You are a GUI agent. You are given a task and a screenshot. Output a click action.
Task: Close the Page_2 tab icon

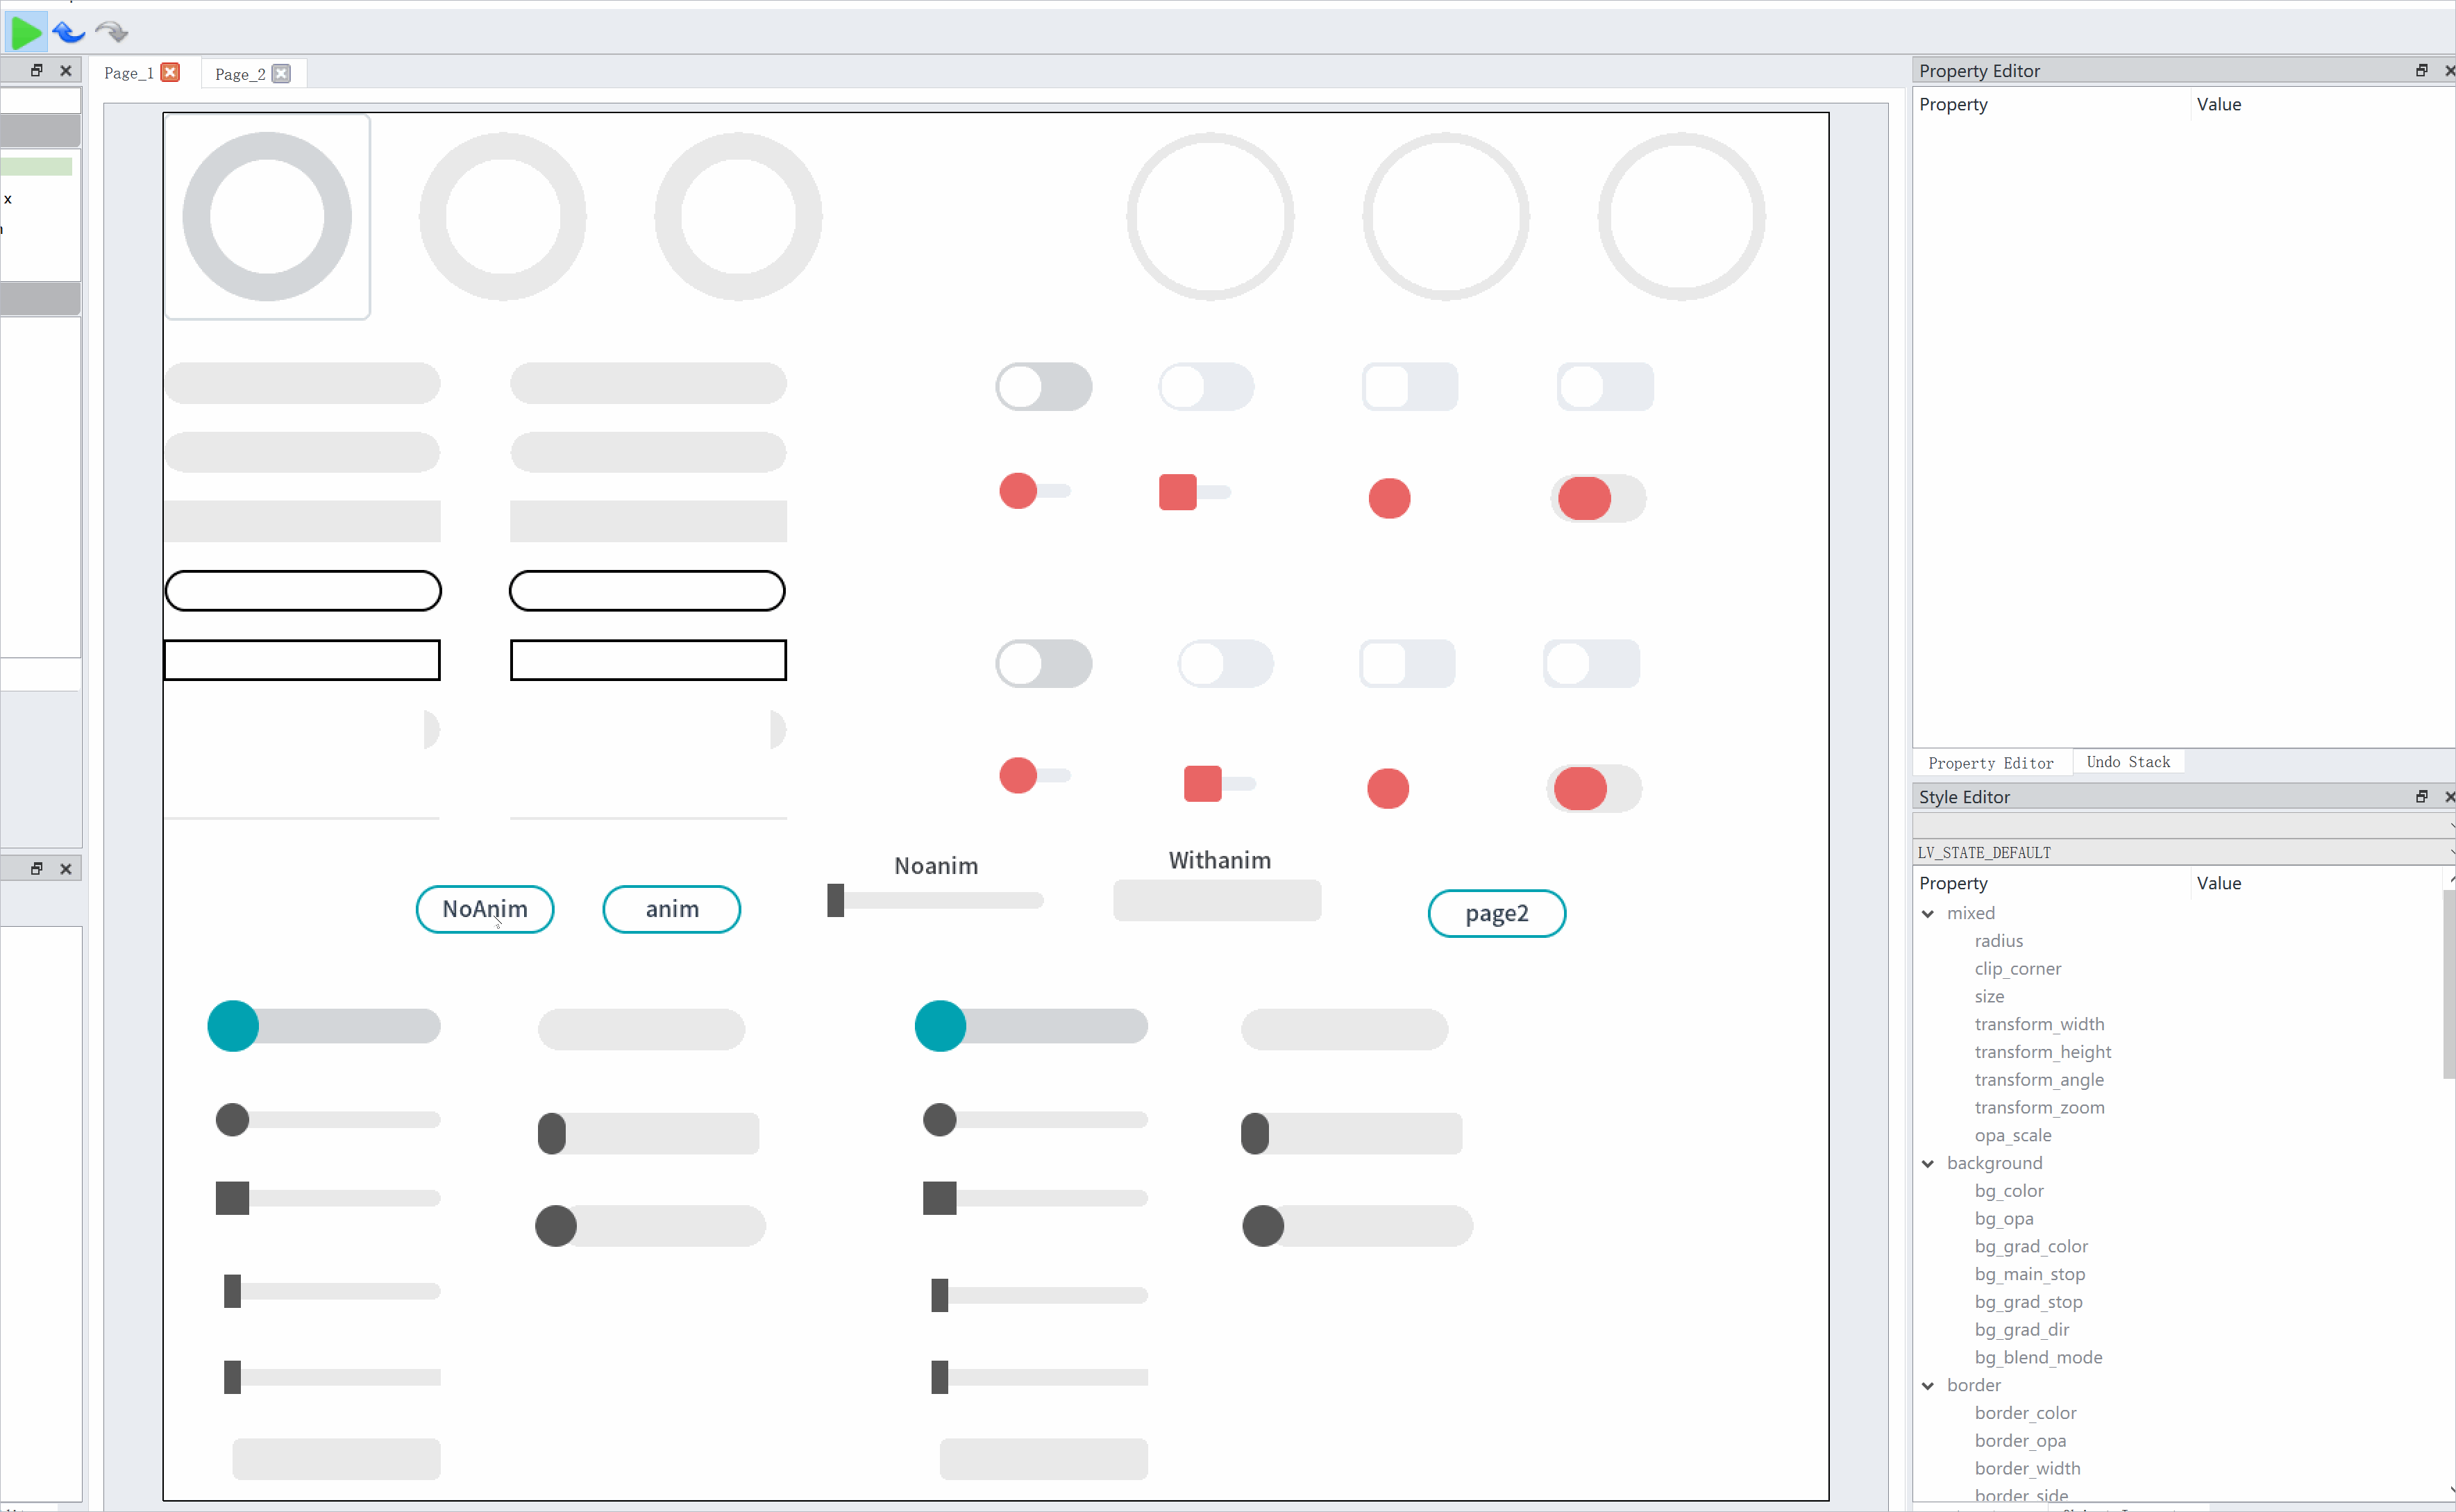point(282,74)
